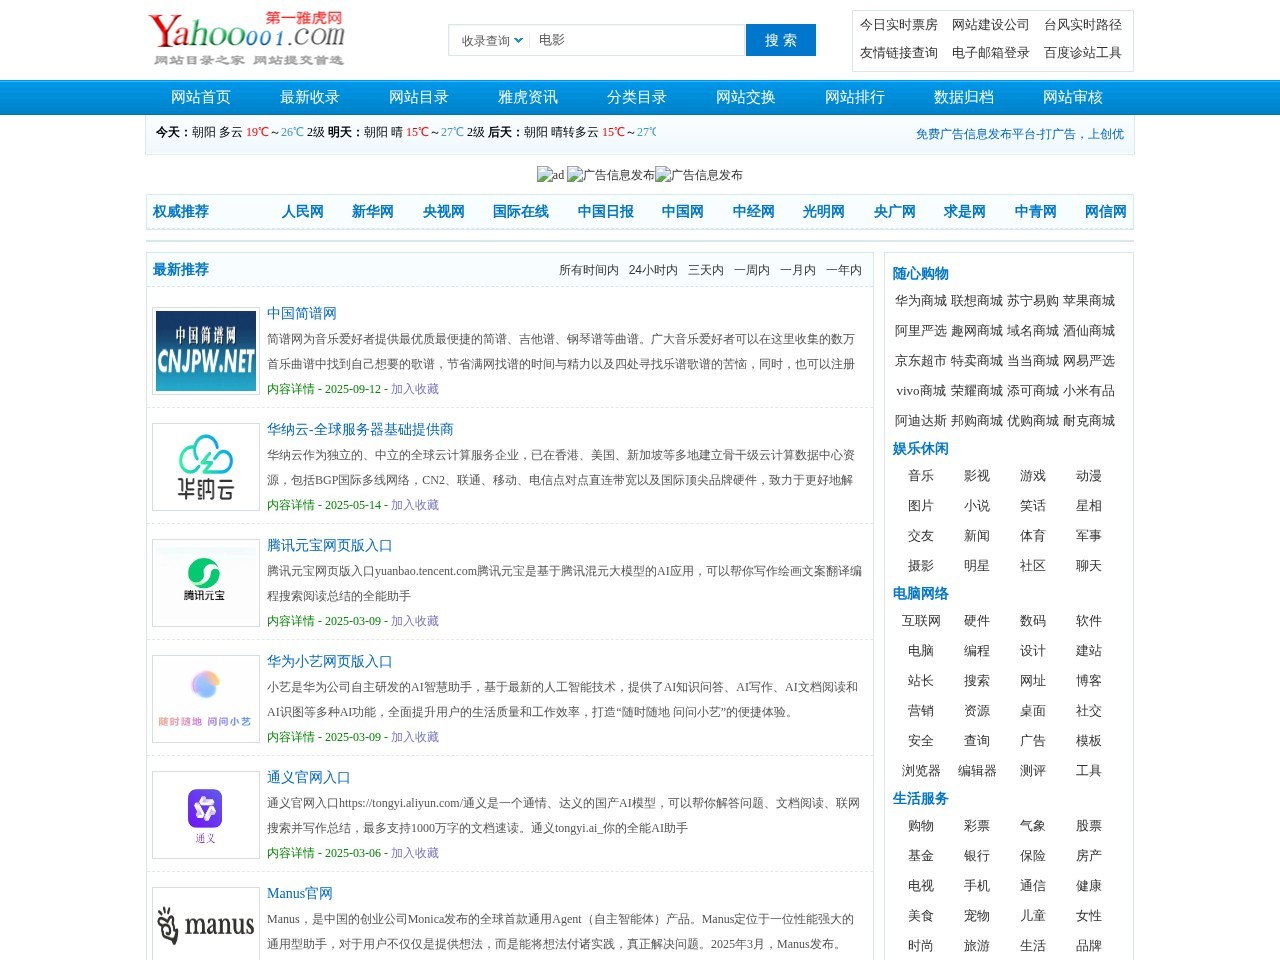The height and width of the screenshot is (960, 1280).
Task: Click the search input field containing 电影
Action: click(x=638, y=40)
